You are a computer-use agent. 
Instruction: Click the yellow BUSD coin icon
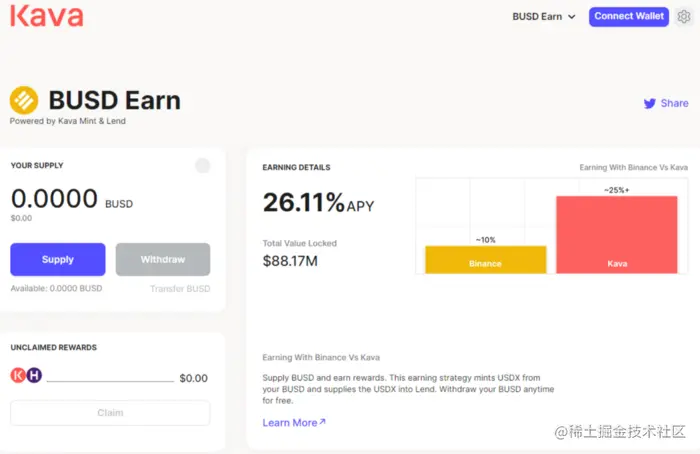[24, 100]
